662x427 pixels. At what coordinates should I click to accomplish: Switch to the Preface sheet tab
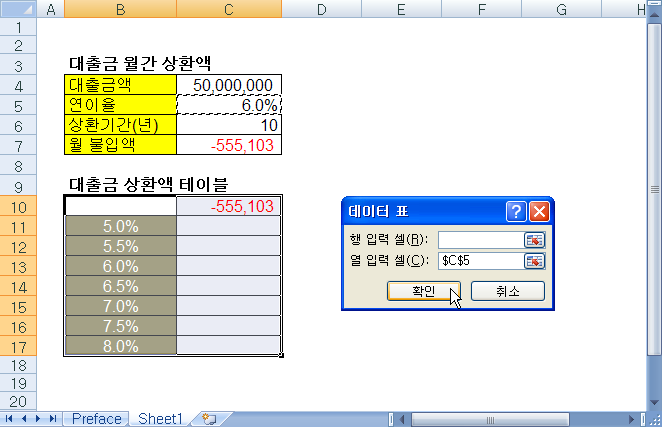point(96,419)
